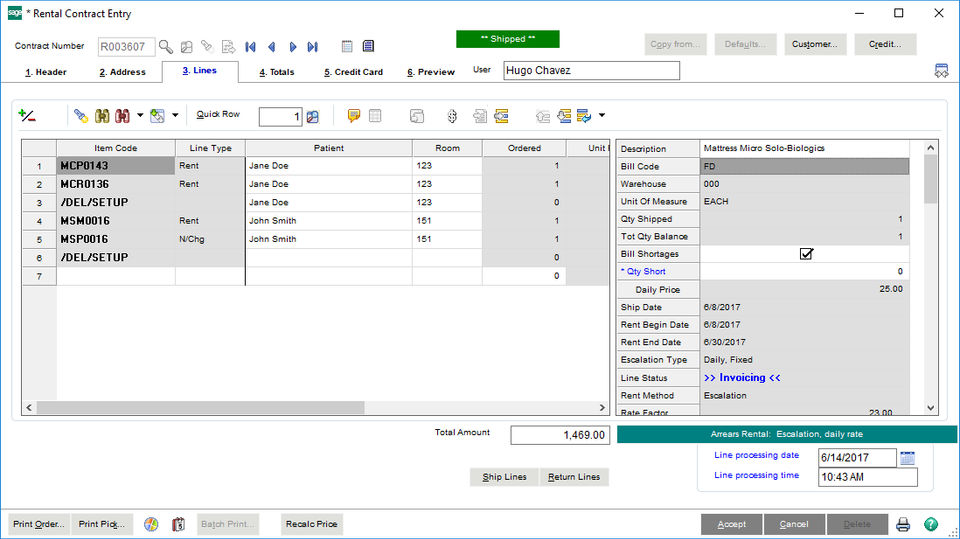Click the Quick Row go-to icon

[x=313, y=116]
